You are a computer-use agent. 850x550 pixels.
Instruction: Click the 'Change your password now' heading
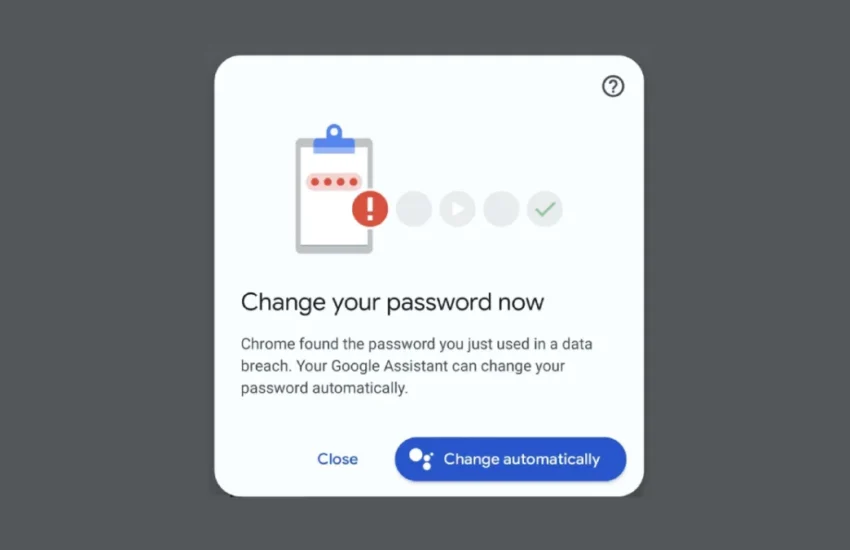392,302
